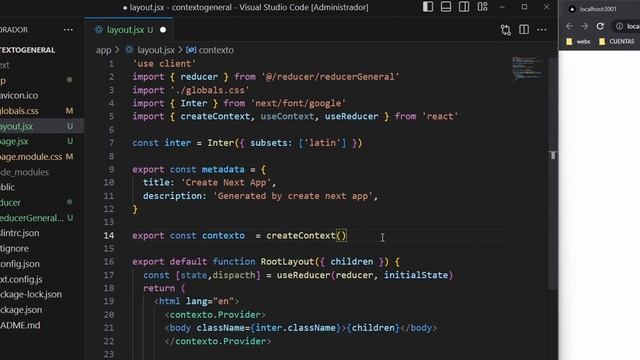The width and height of the screenshot is (640, 360).
Task: Close the unsaved layout.jsx tab via its dot
Action: (163, 30)
